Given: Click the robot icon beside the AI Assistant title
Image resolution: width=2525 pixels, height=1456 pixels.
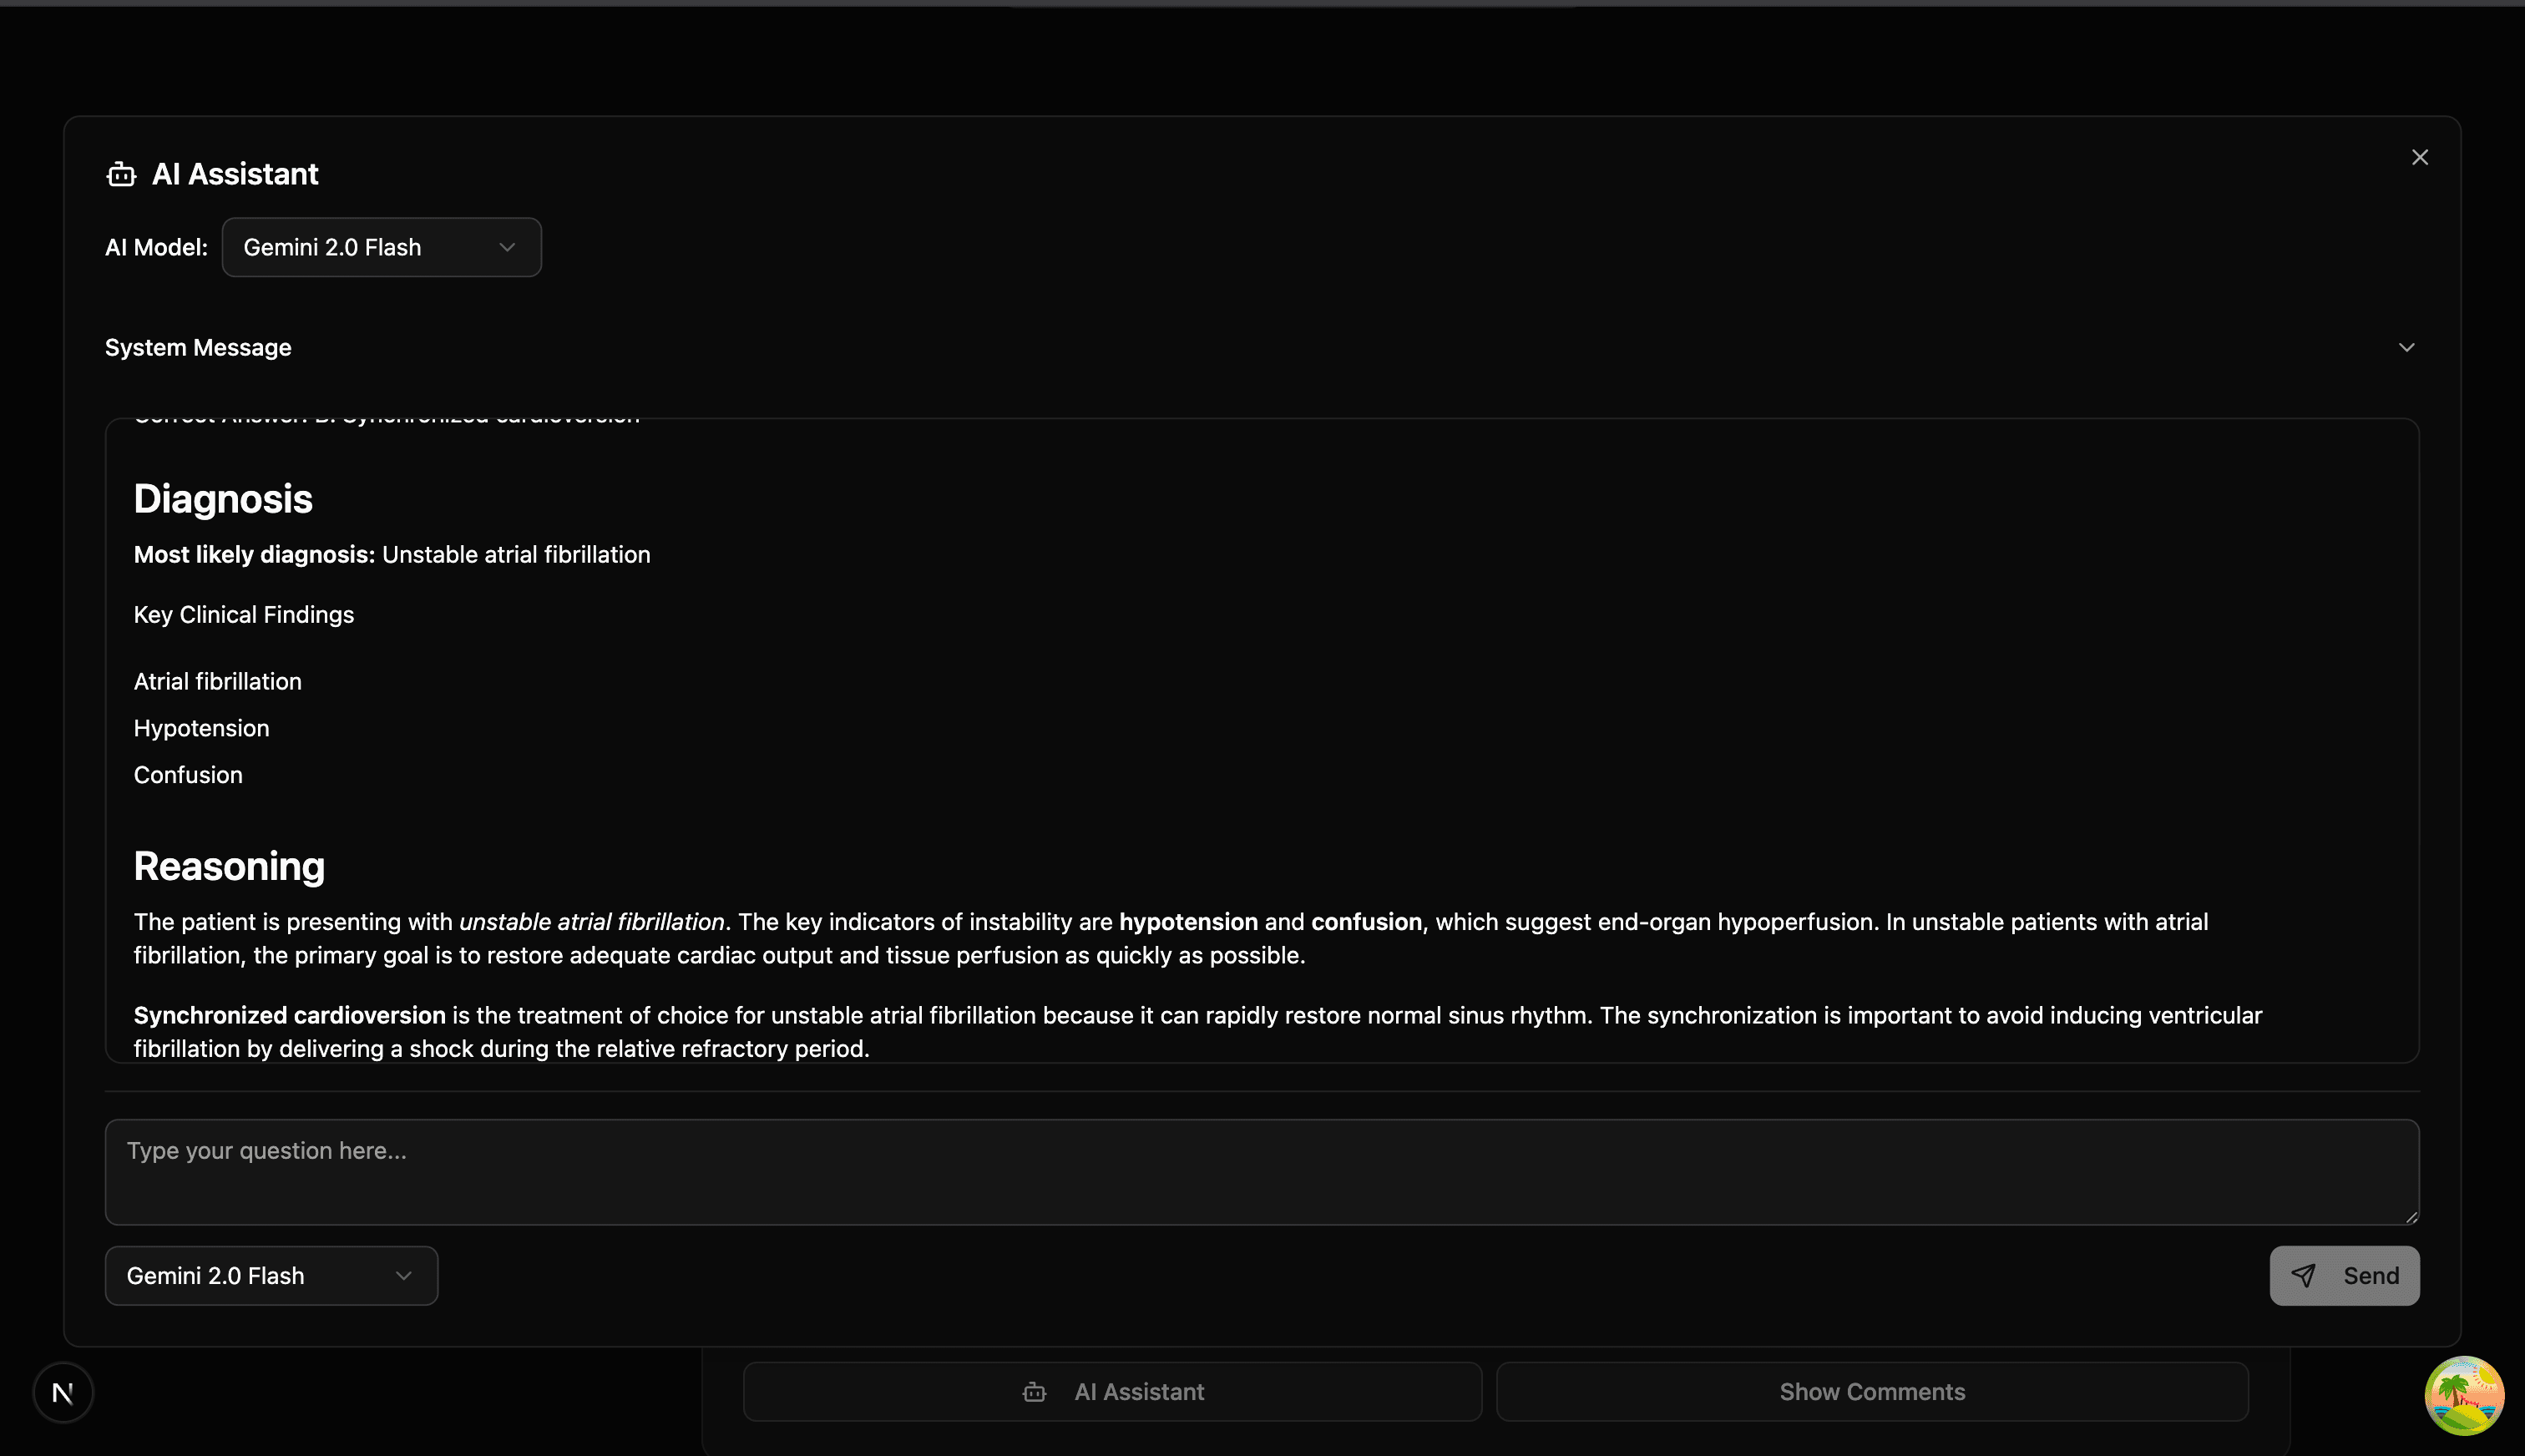Looking at the screenshot, I should tap(121, 174).
